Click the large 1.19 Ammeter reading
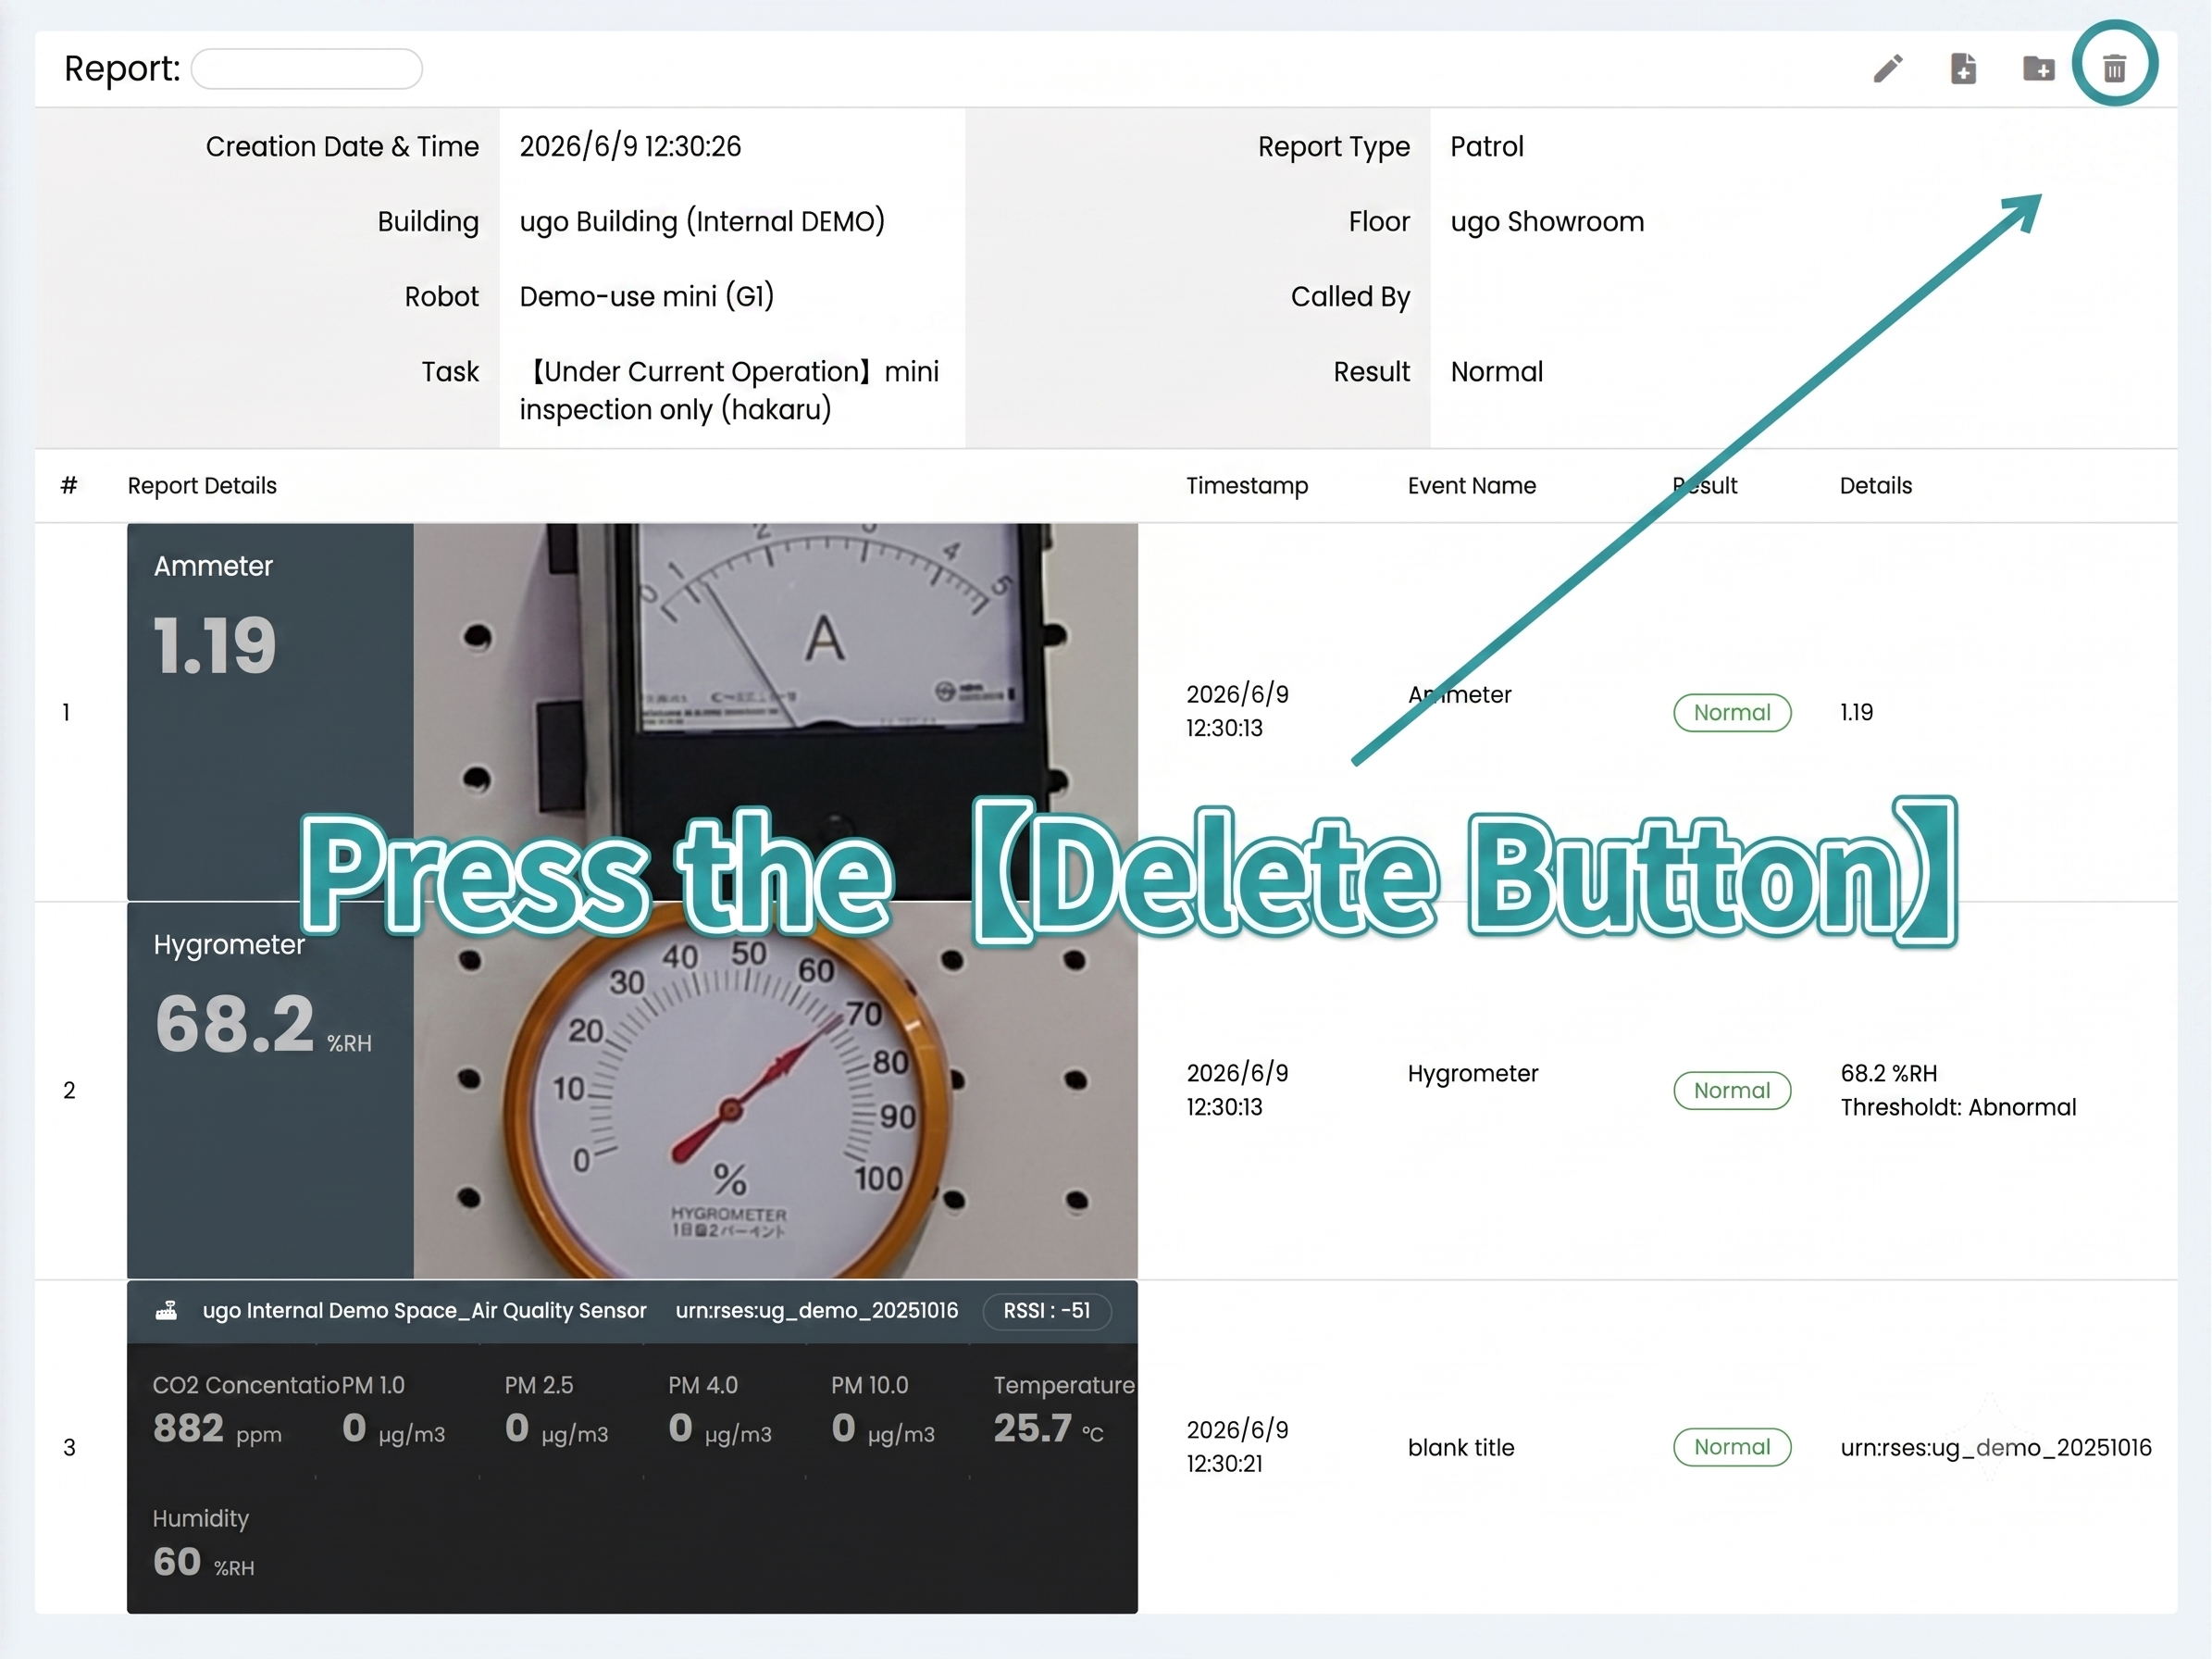The image size is (2212, 1659). click(214, 646)
